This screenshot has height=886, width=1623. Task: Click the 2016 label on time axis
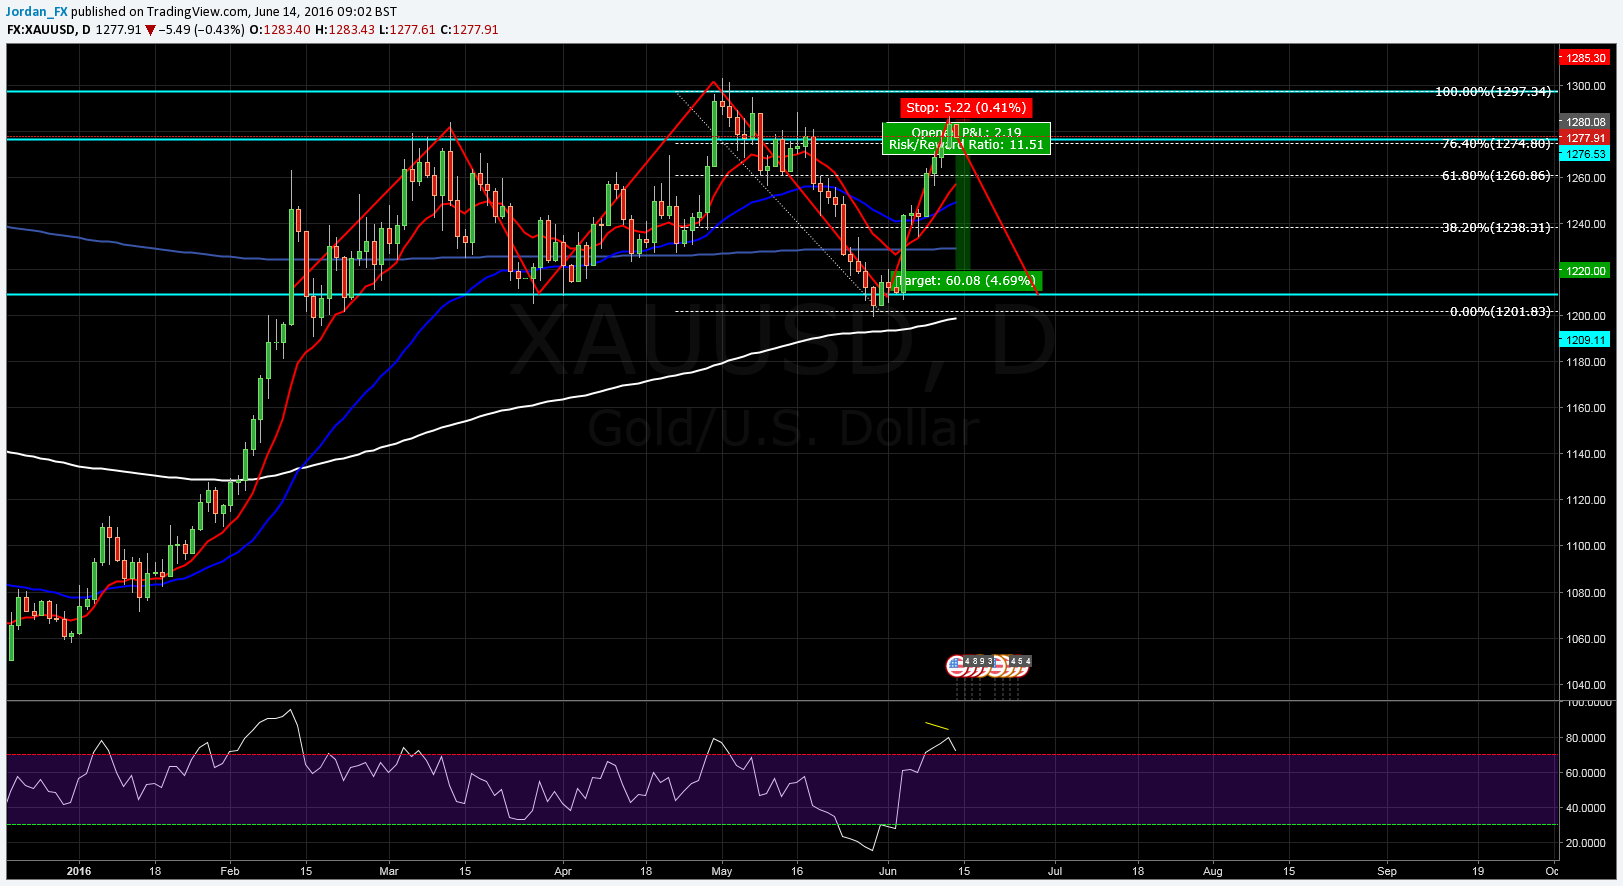click(79, 871)
